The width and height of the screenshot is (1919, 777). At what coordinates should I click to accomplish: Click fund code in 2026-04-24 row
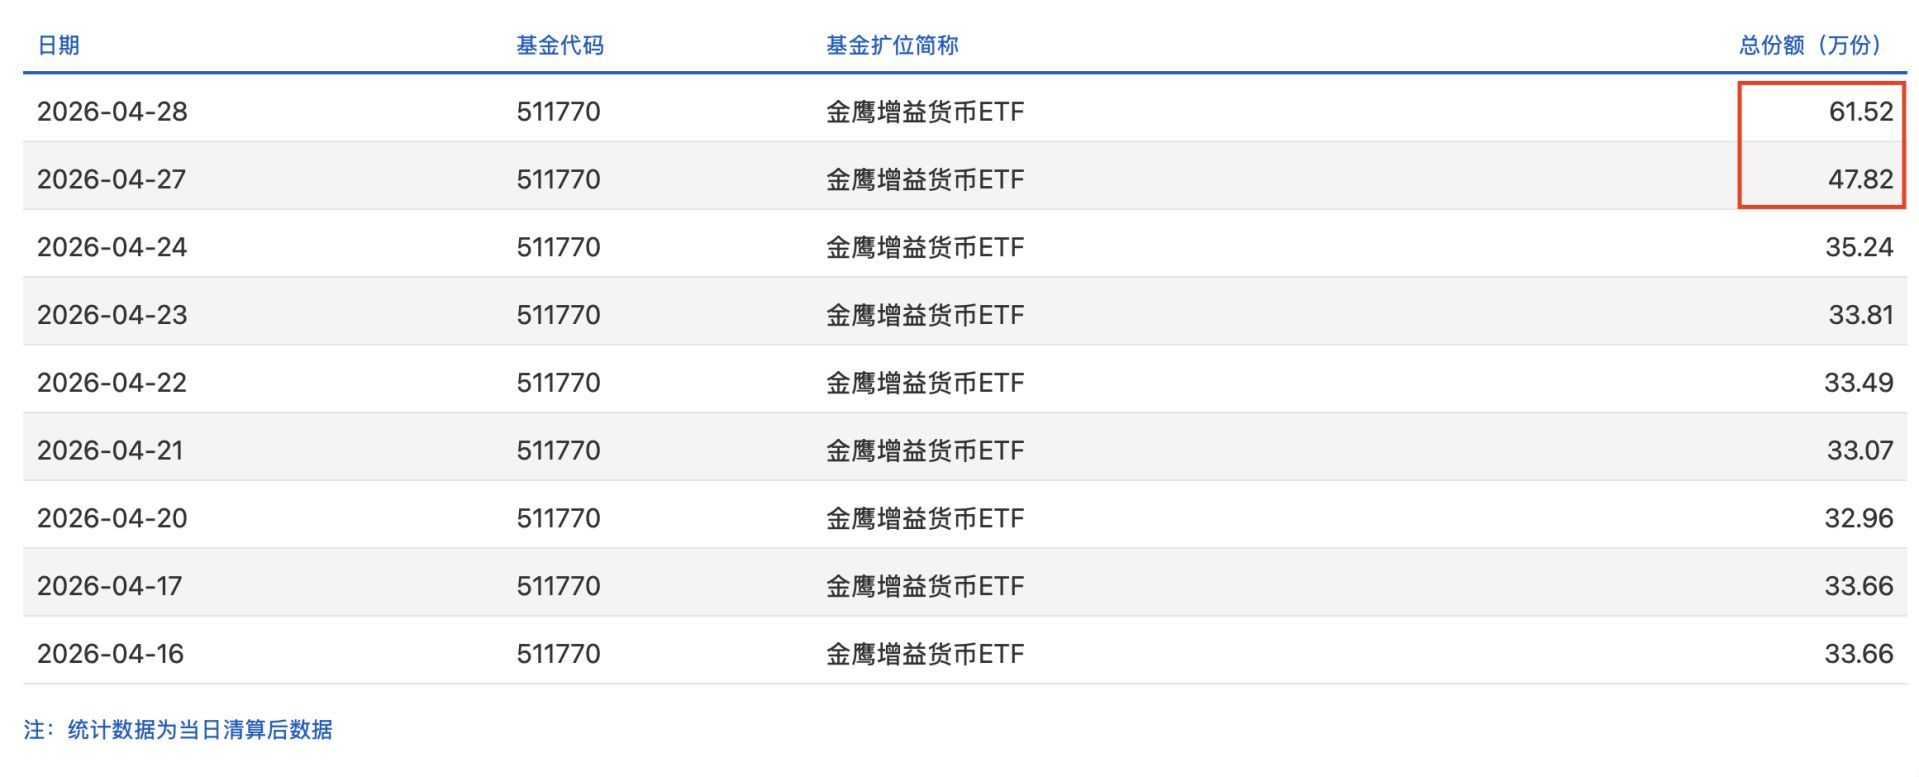[558, 247]
